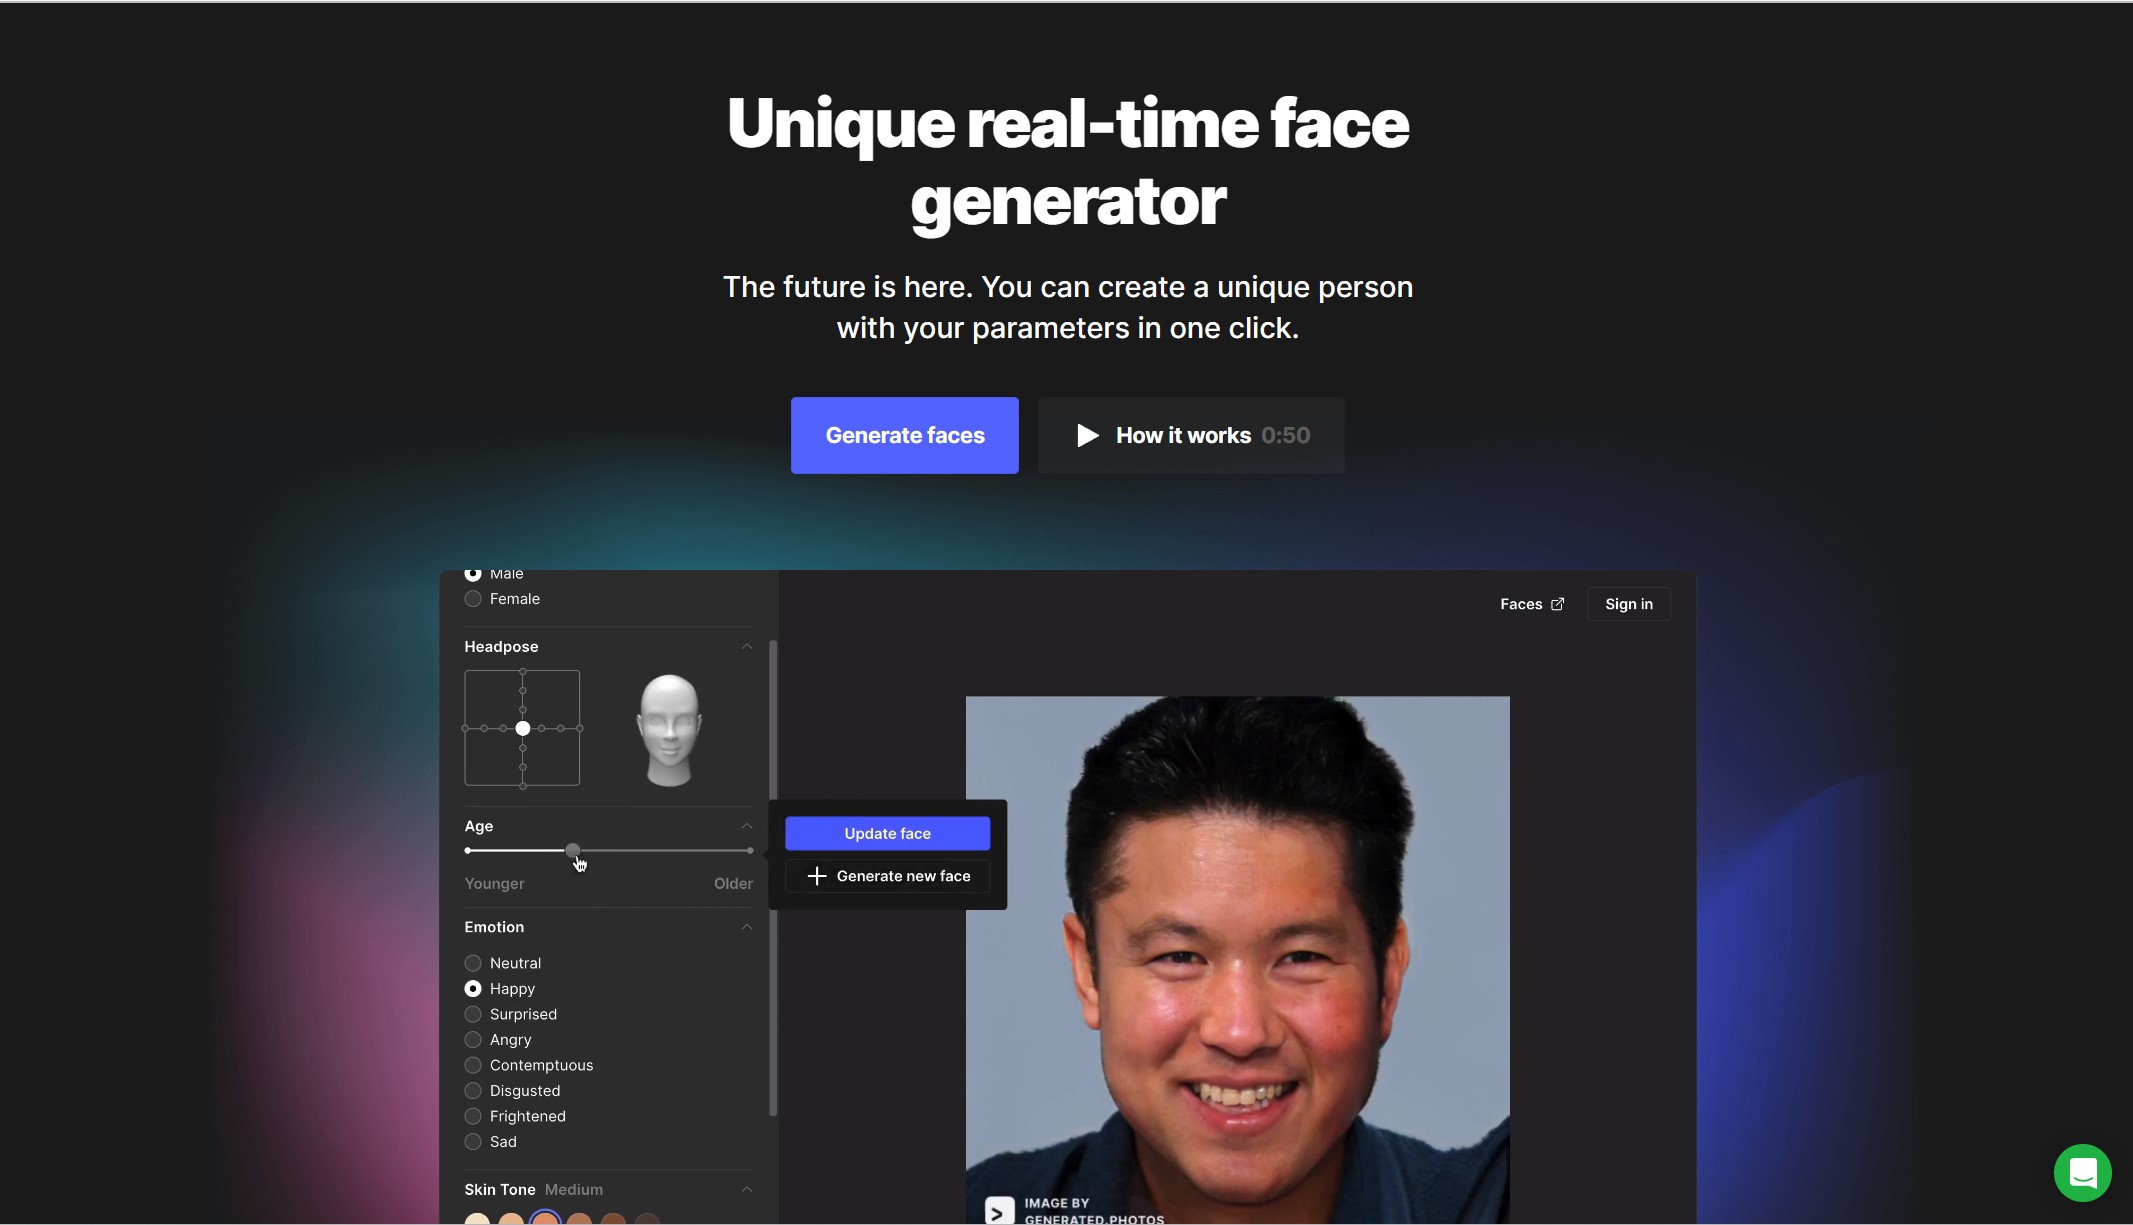Move the Age slider toward Older
The image size is (2133, 1225).
coord(700,850)
